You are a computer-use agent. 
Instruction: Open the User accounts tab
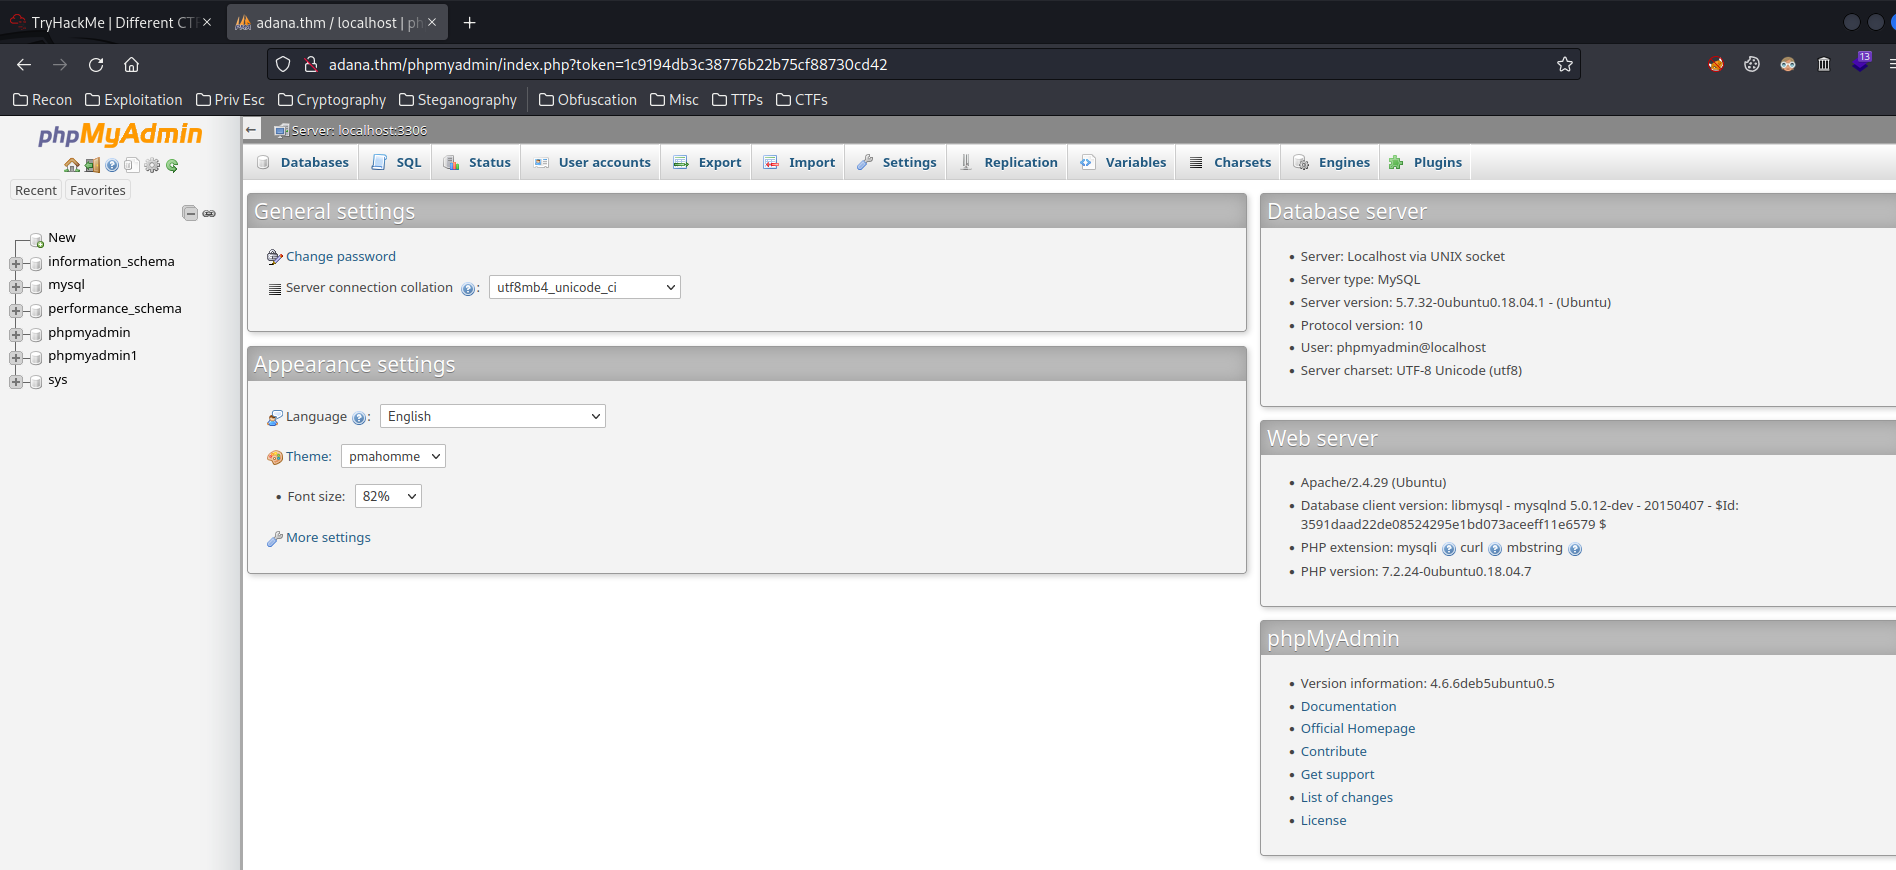click(592, 162)
